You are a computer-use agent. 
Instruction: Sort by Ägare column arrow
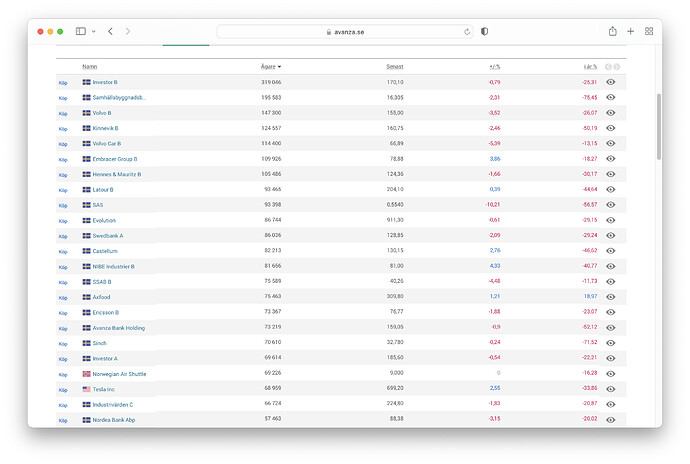(279, 67)
